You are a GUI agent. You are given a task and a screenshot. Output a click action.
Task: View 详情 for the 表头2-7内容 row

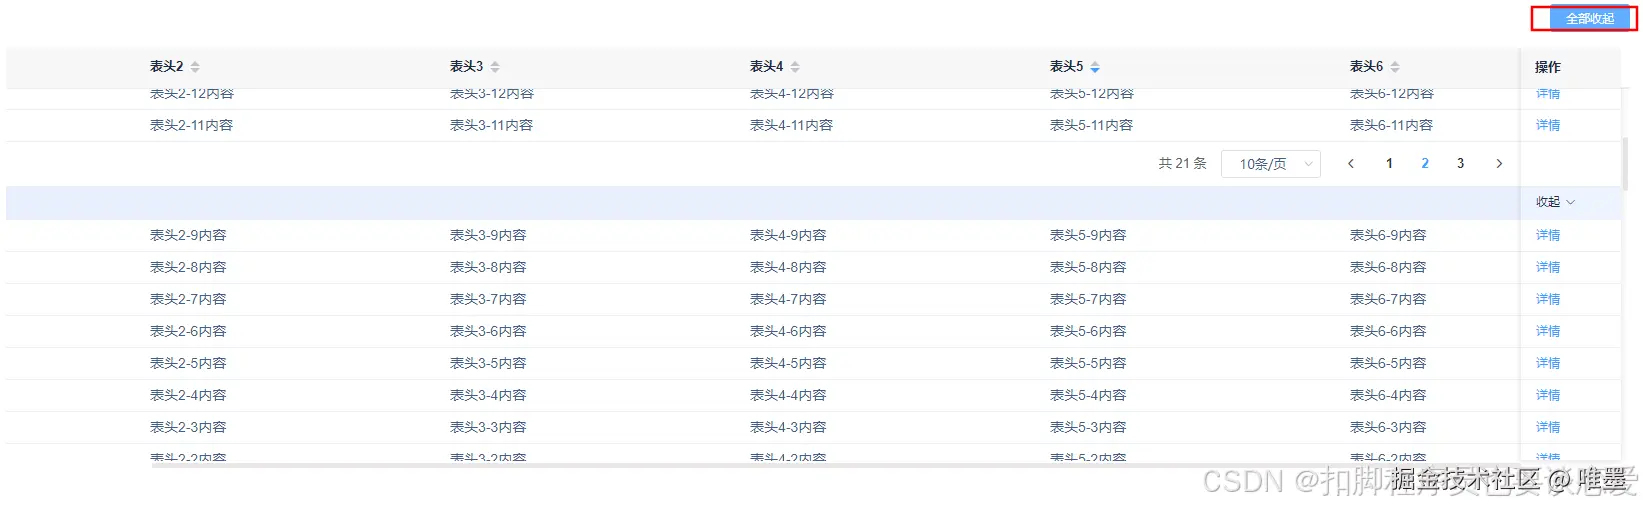(x=1548, y=300)
